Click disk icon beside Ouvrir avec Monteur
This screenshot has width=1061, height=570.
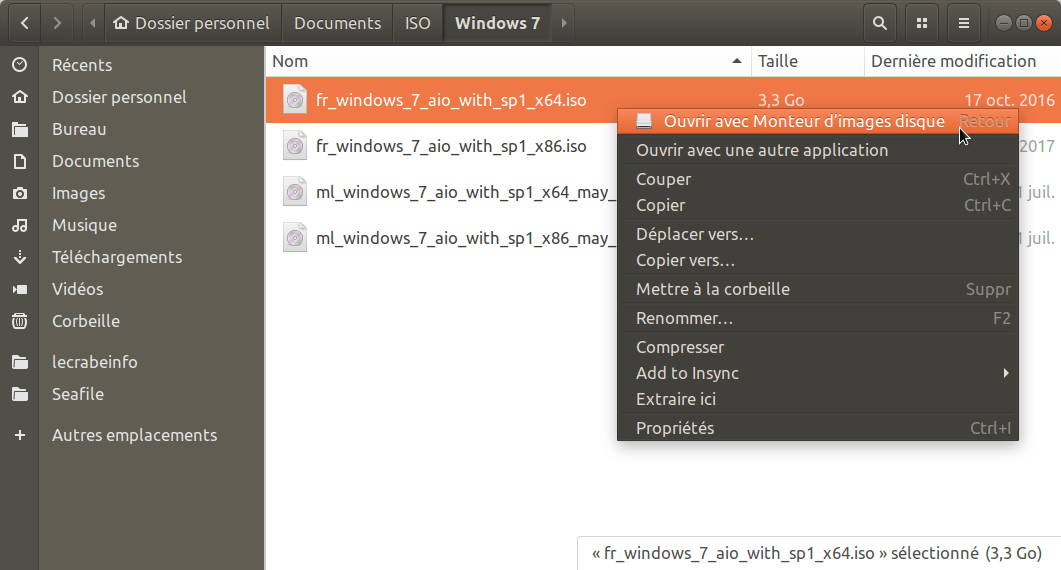[644, 121]
